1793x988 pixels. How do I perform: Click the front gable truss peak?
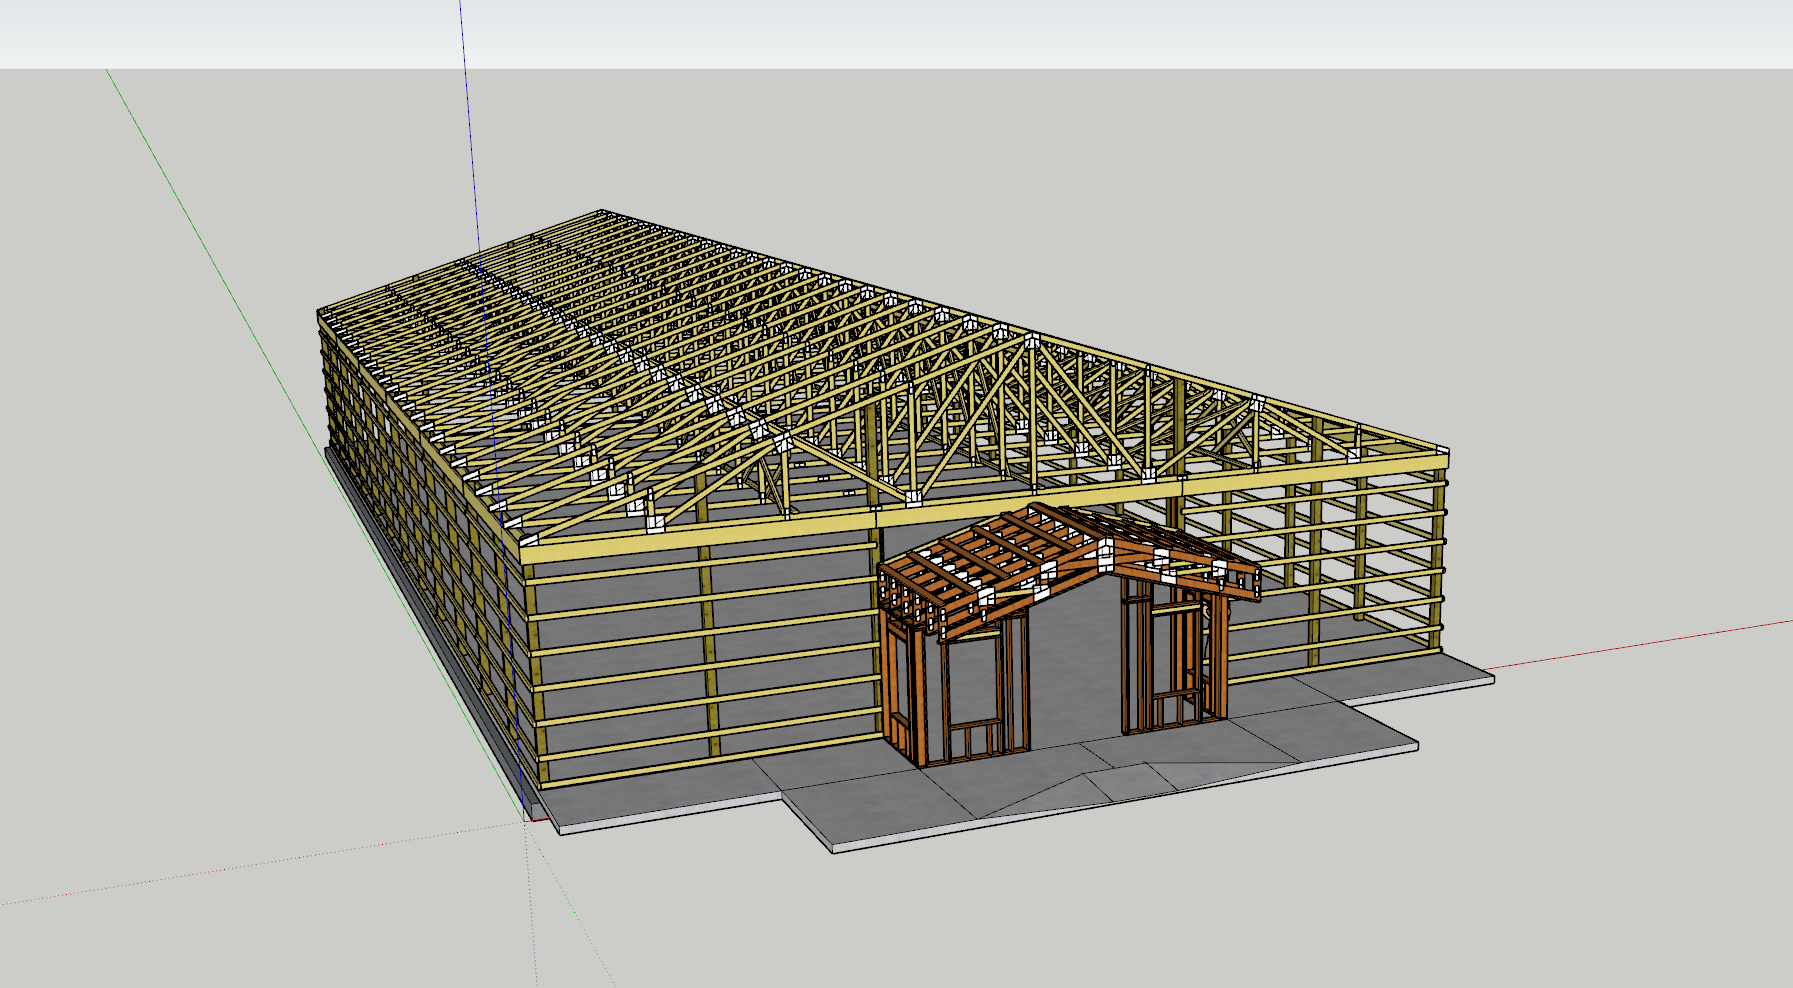pyautogui.click(x=1030, y=338)
